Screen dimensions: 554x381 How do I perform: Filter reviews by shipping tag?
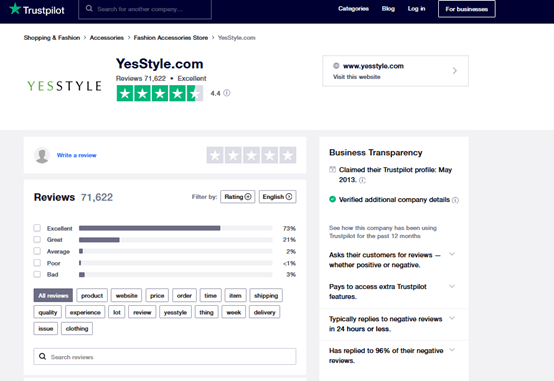tap(266, 295)
